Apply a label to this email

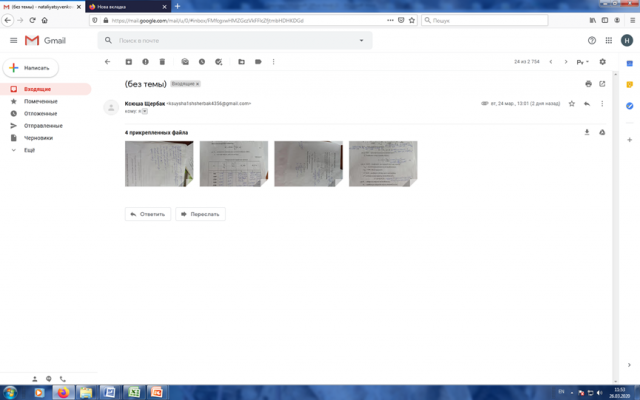(x=258, y=62)
